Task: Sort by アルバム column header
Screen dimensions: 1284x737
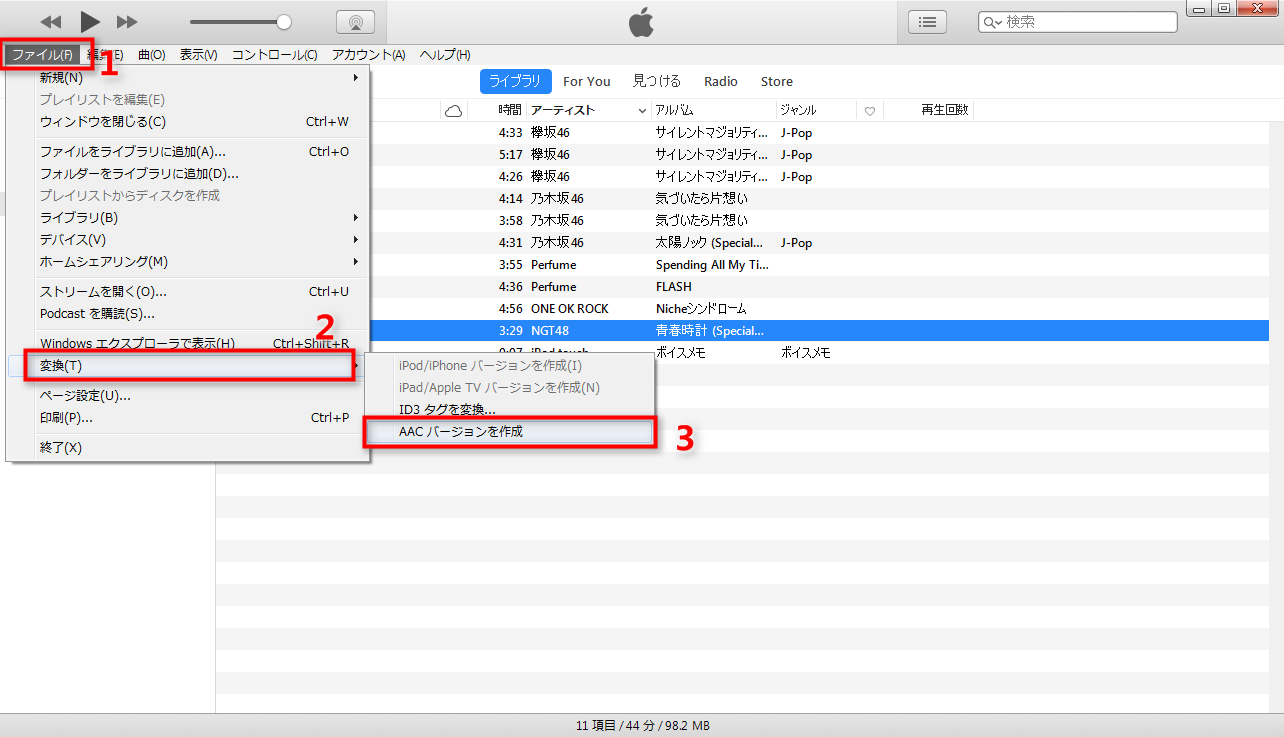Action: [x=714, y=110]
